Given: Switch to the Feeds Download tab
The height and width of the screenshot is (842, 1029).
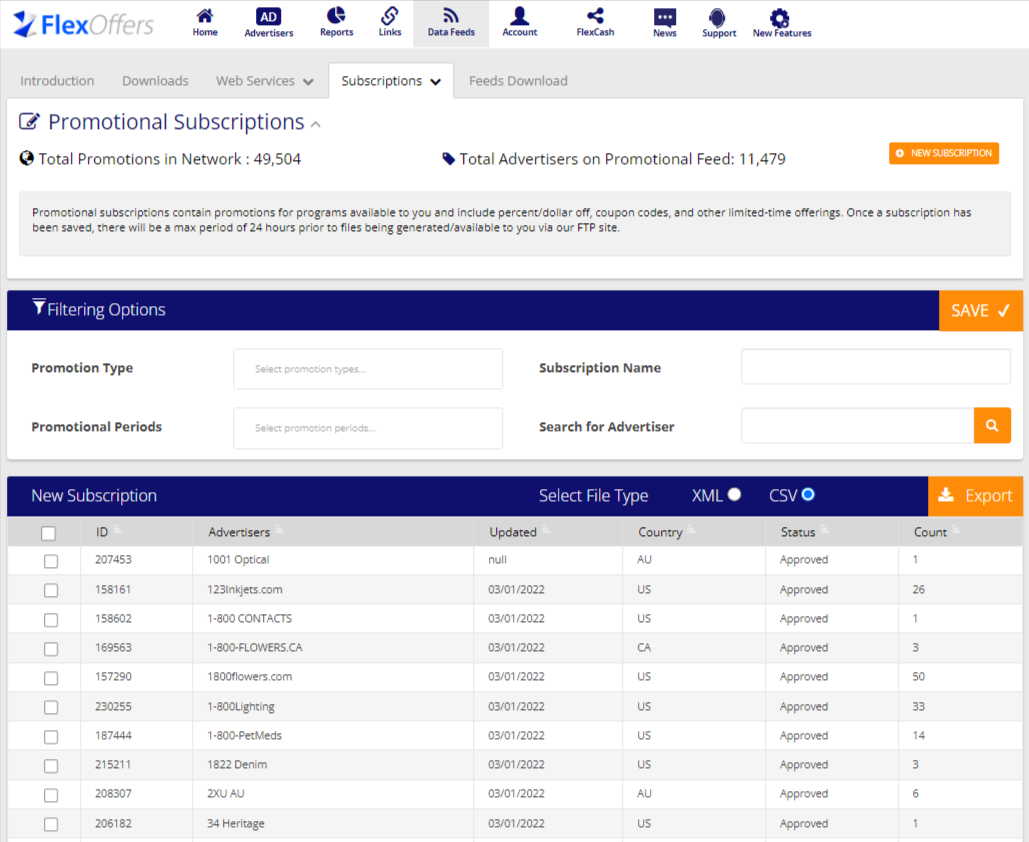Looking at the screenshot, I should click(x=518, y=81).
